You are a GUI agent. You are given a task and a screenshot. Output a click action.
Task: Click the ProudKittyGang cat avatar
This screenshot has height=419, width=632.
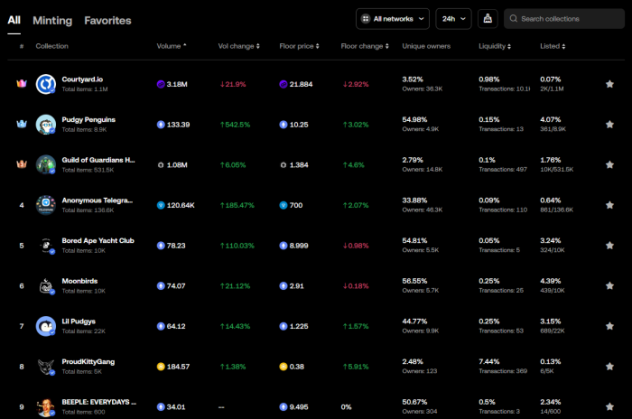click(x=46, y=367)
